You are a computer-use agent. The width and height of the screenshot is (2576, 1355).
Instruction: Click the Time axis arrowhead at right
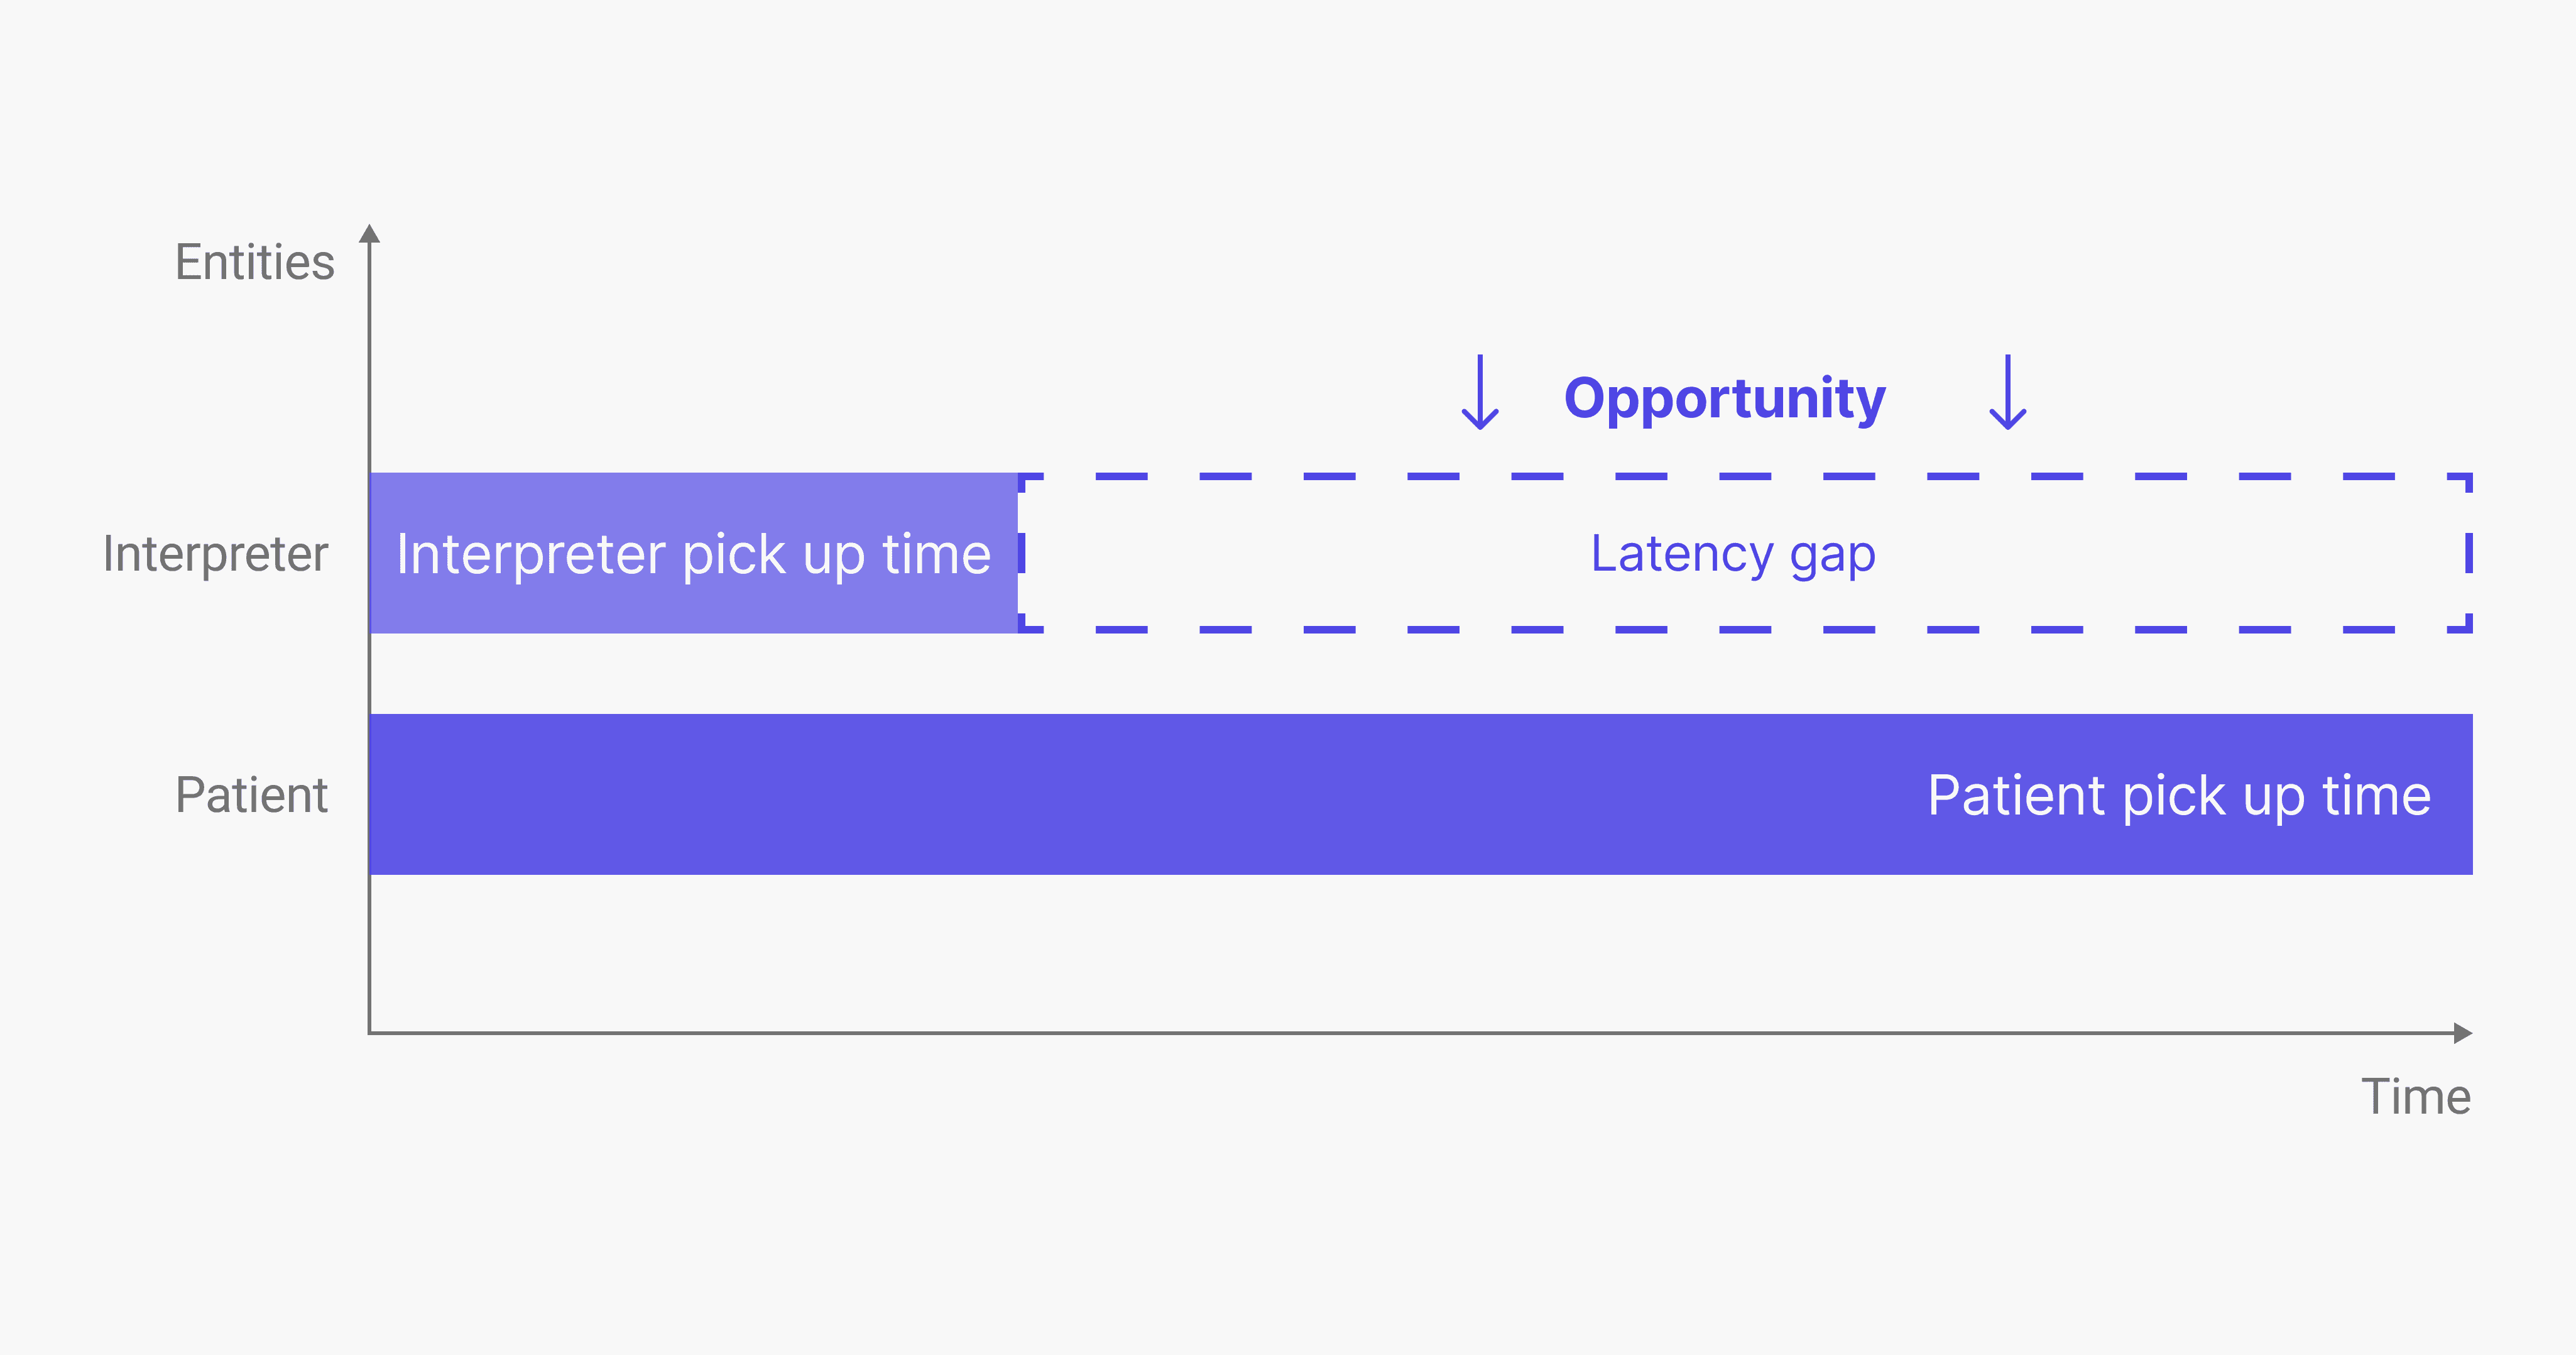click(2463, 1033)
